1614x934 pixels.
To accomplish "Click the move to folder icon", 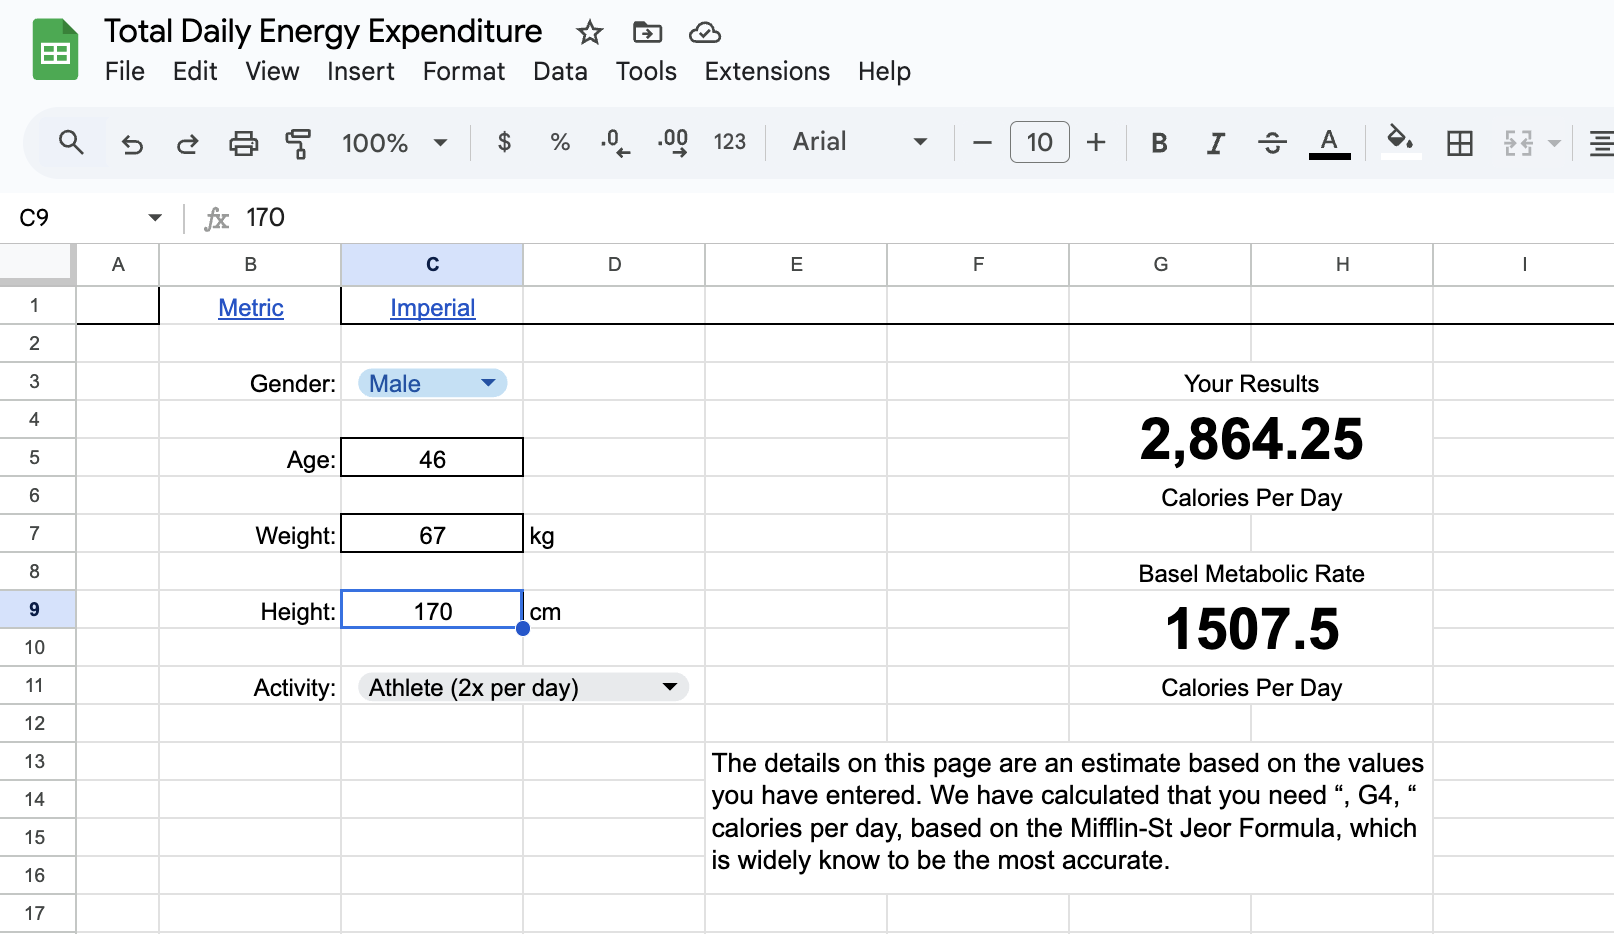I will pos(647,33).
